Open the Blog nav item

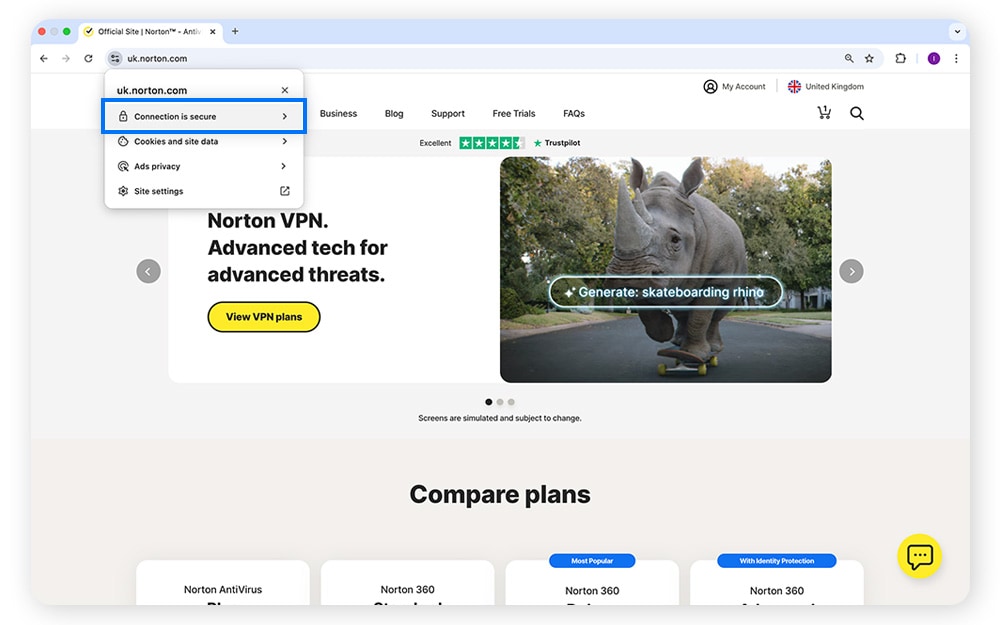[x=393, y=113]
